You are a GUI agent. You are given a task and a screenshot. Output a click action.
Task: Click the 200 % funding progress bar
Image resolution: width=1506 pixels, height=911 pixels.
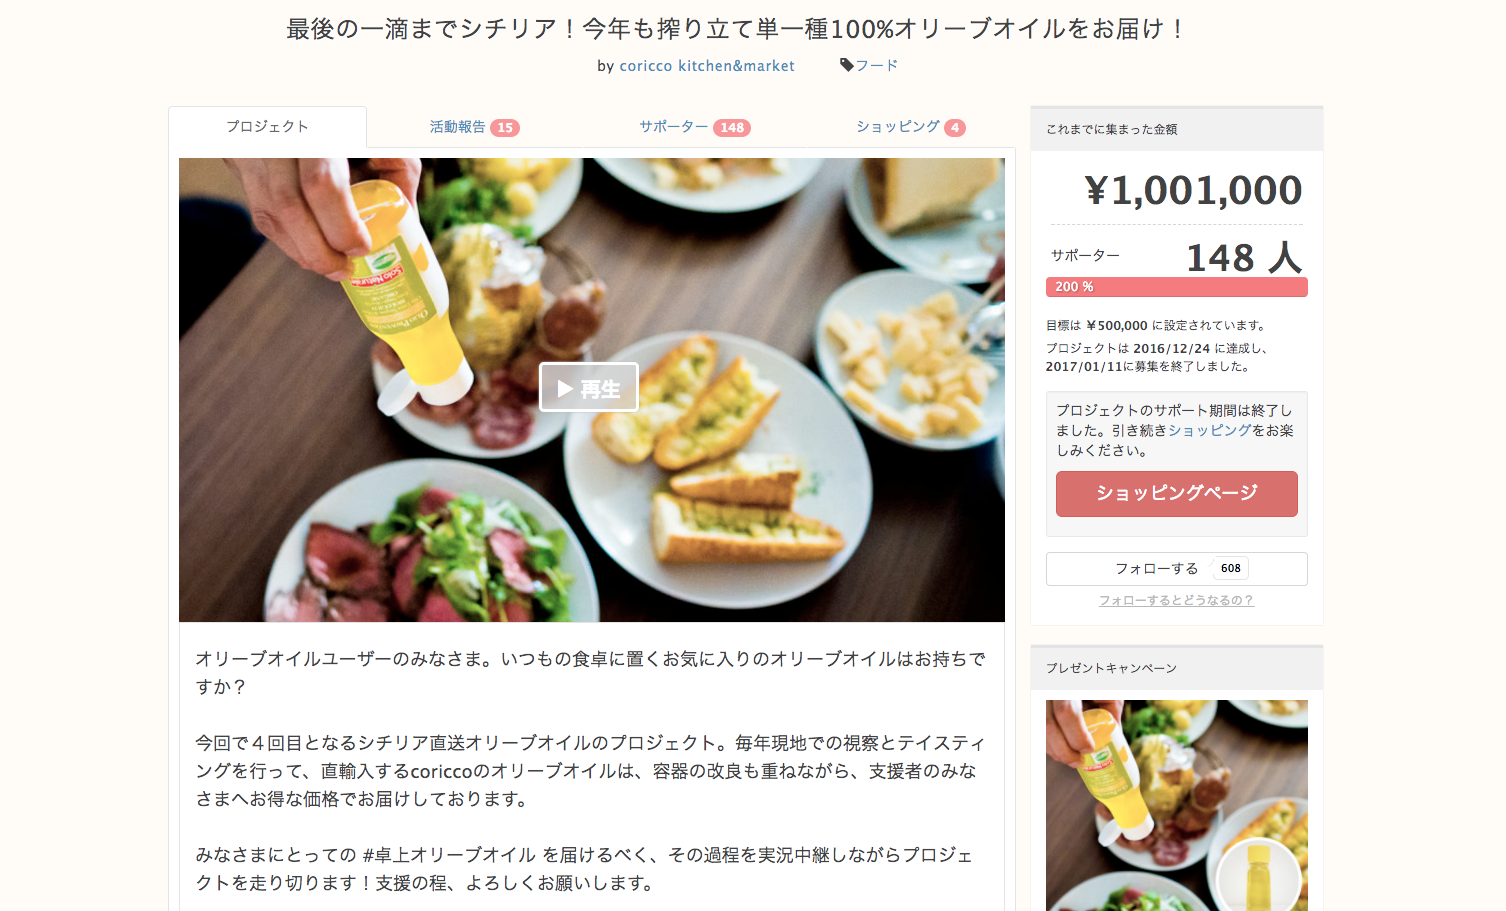[1176, 287]
